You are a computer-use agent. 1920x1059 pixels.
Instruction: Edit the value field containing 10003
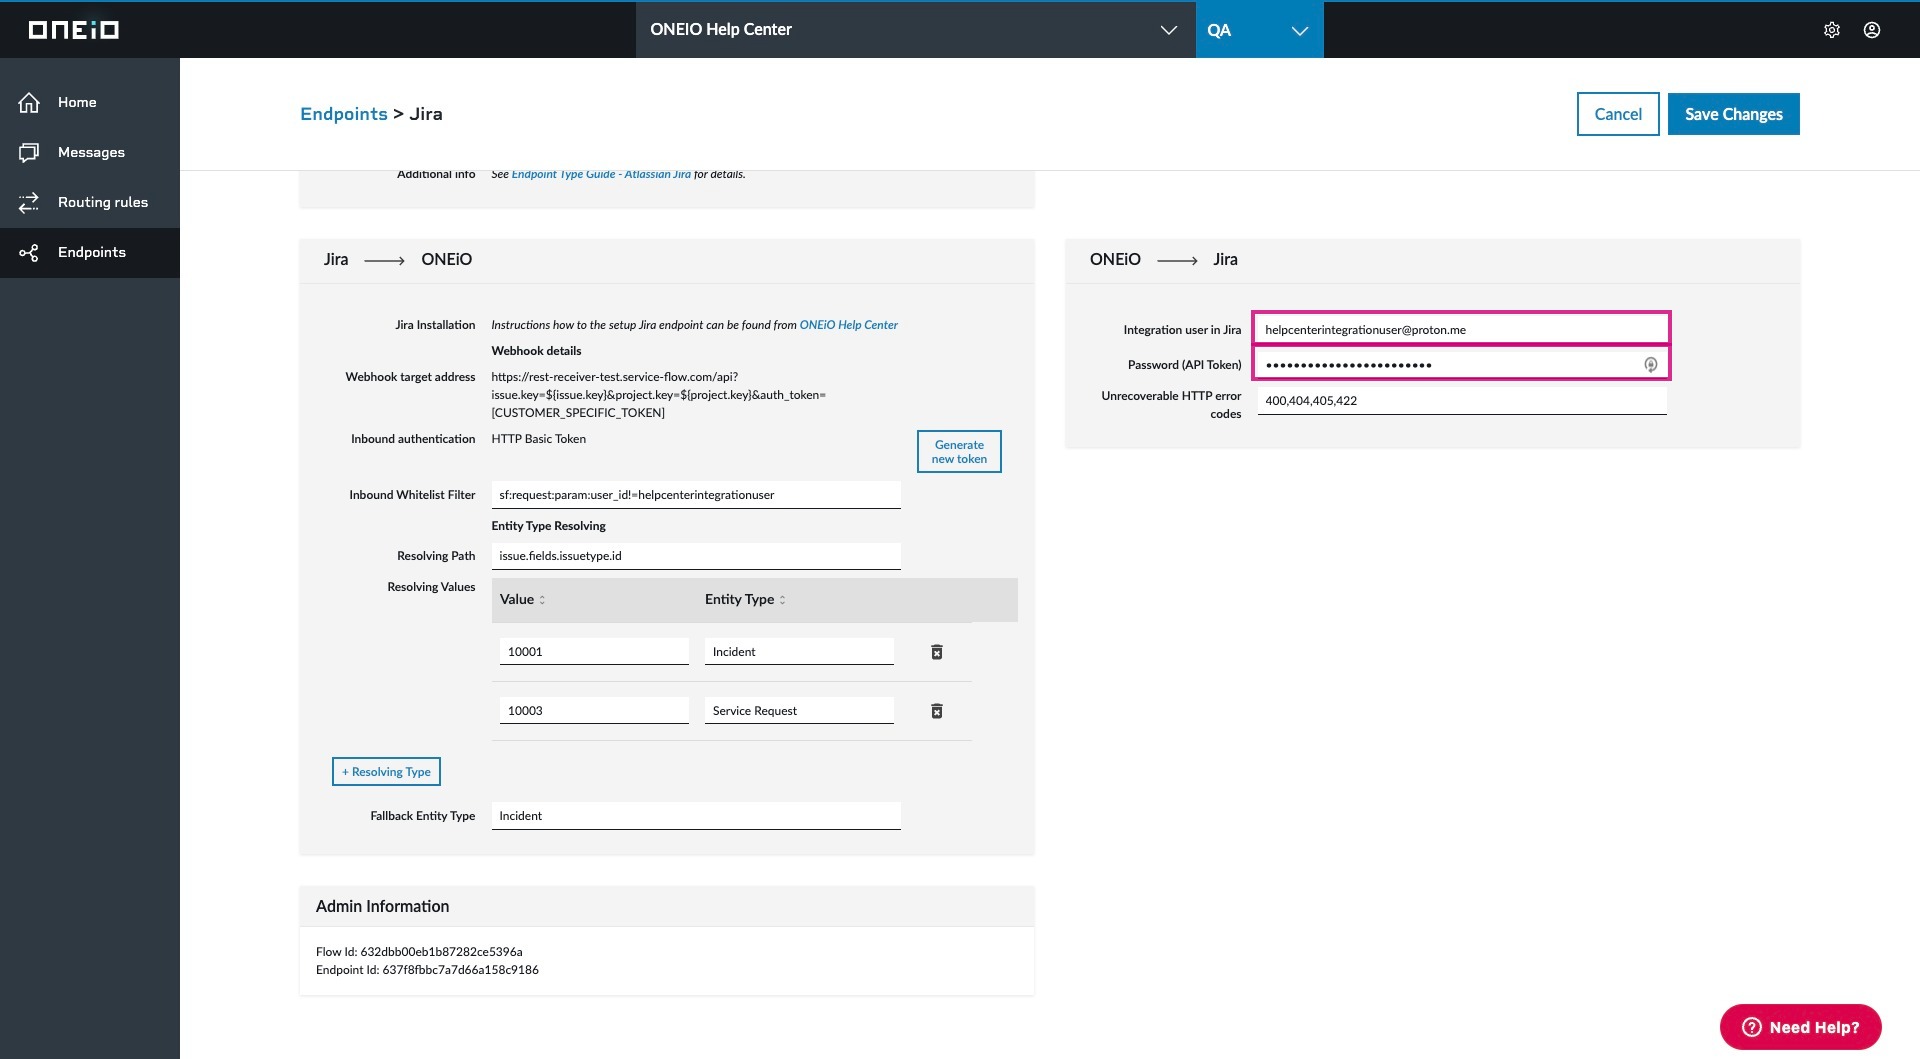594,711
